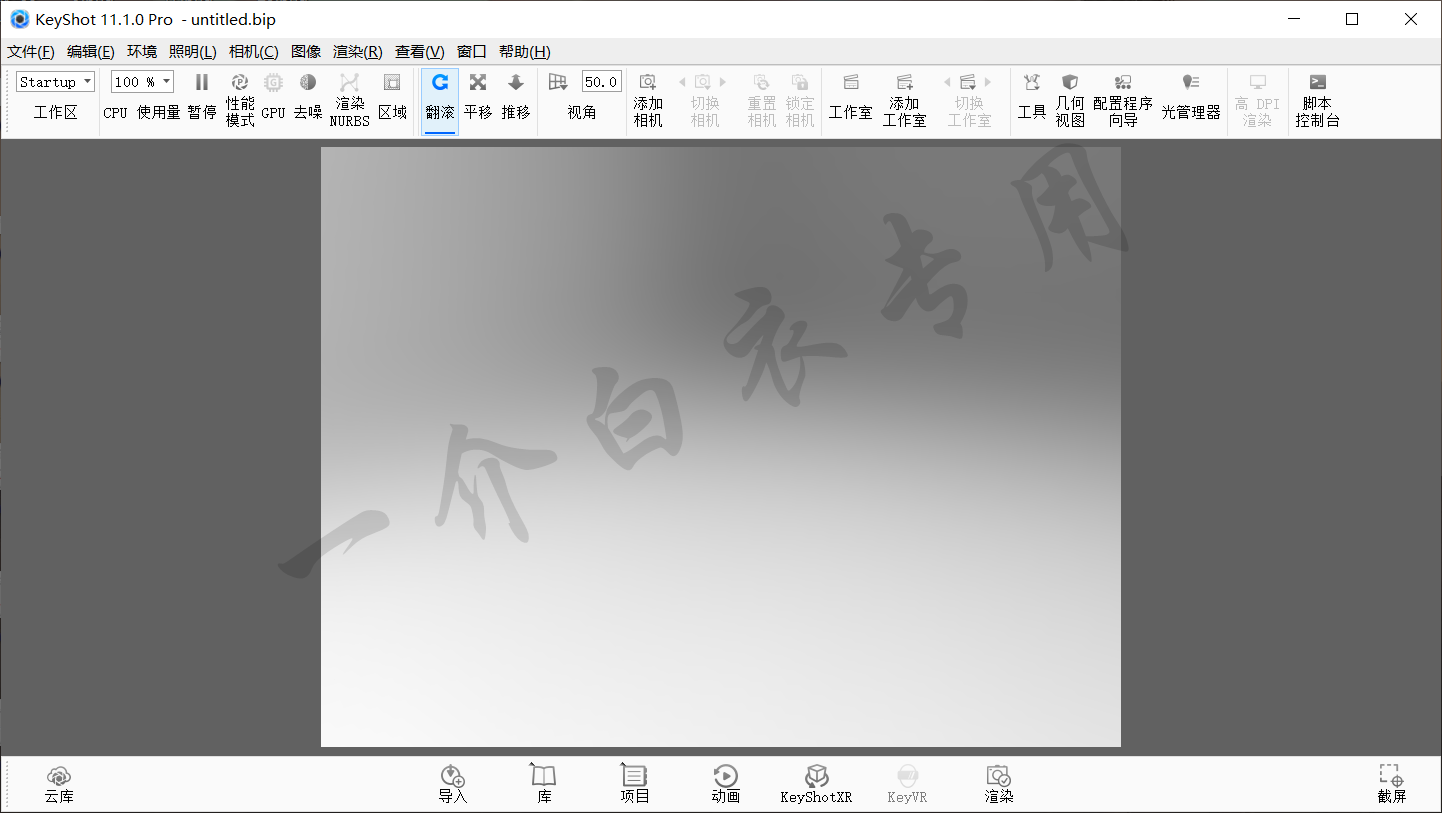The height and width of the screenshot is (813, 1442).
Task: Click the 云库 cloud library icon
Action: pyautogui.click(x=59, y=783)
